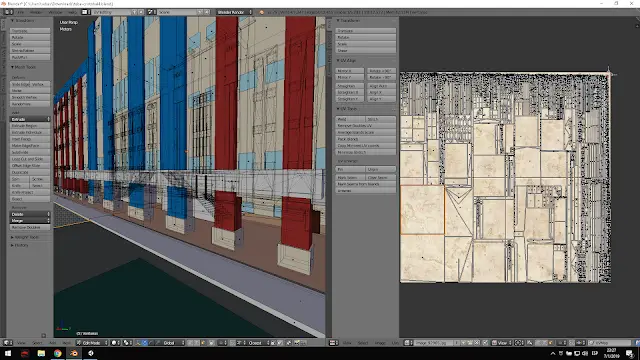This screenshot has height=360, width=640.
Task: Open the Mesh menu in 3D view header
Action: [67, 343]
